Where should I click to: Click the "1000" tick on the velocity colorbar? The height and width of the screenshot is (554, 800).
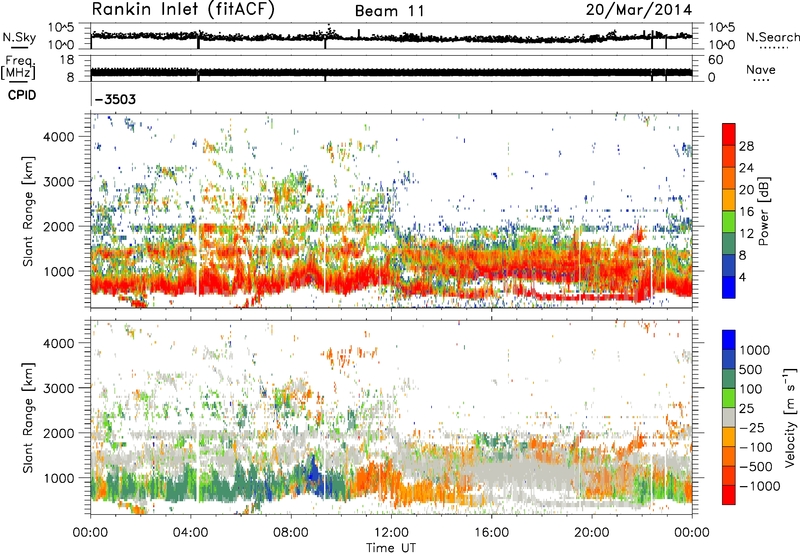click(x=754, y=350)
